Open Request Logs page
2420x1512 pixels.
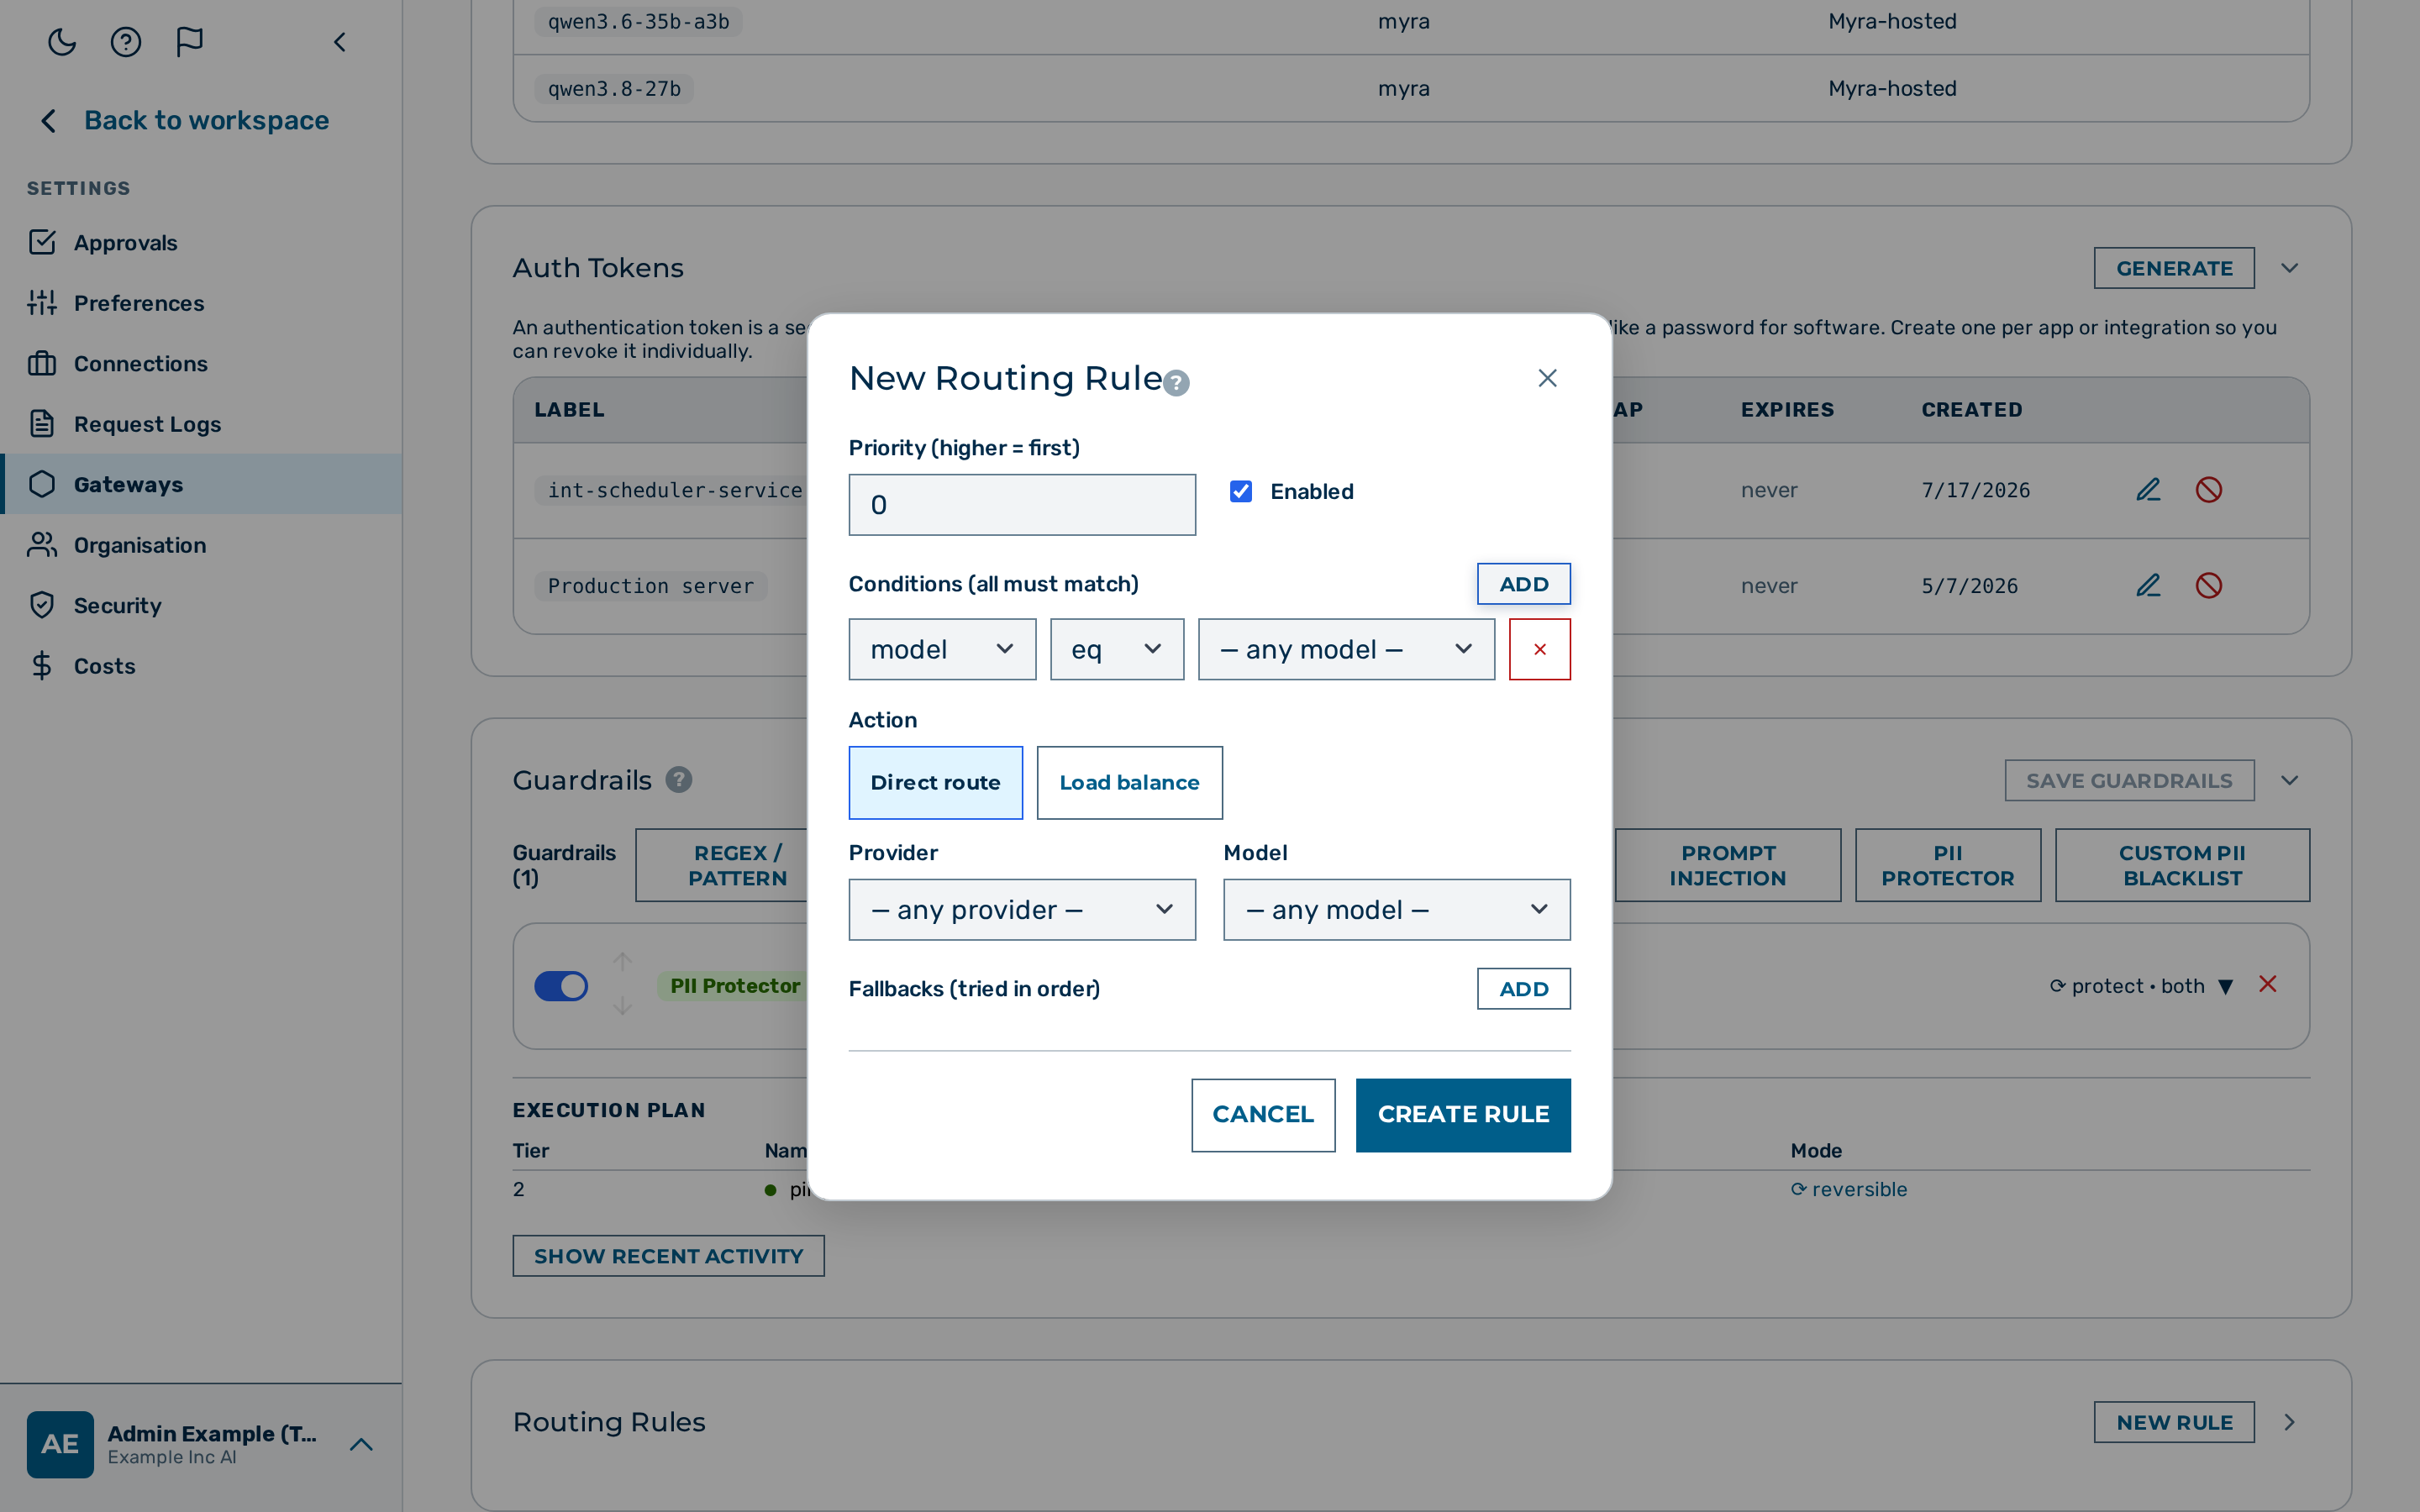pyautogui.click(x=201, y=424)
